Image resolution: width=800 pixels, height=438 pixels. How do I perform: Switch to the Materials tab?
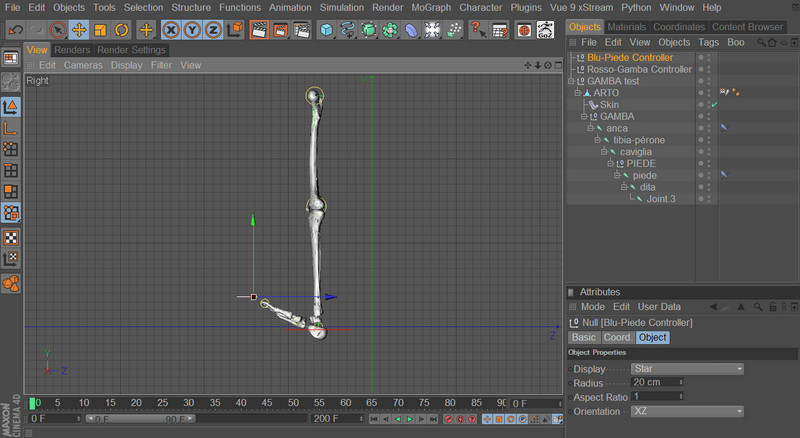[x=628, y=27]
